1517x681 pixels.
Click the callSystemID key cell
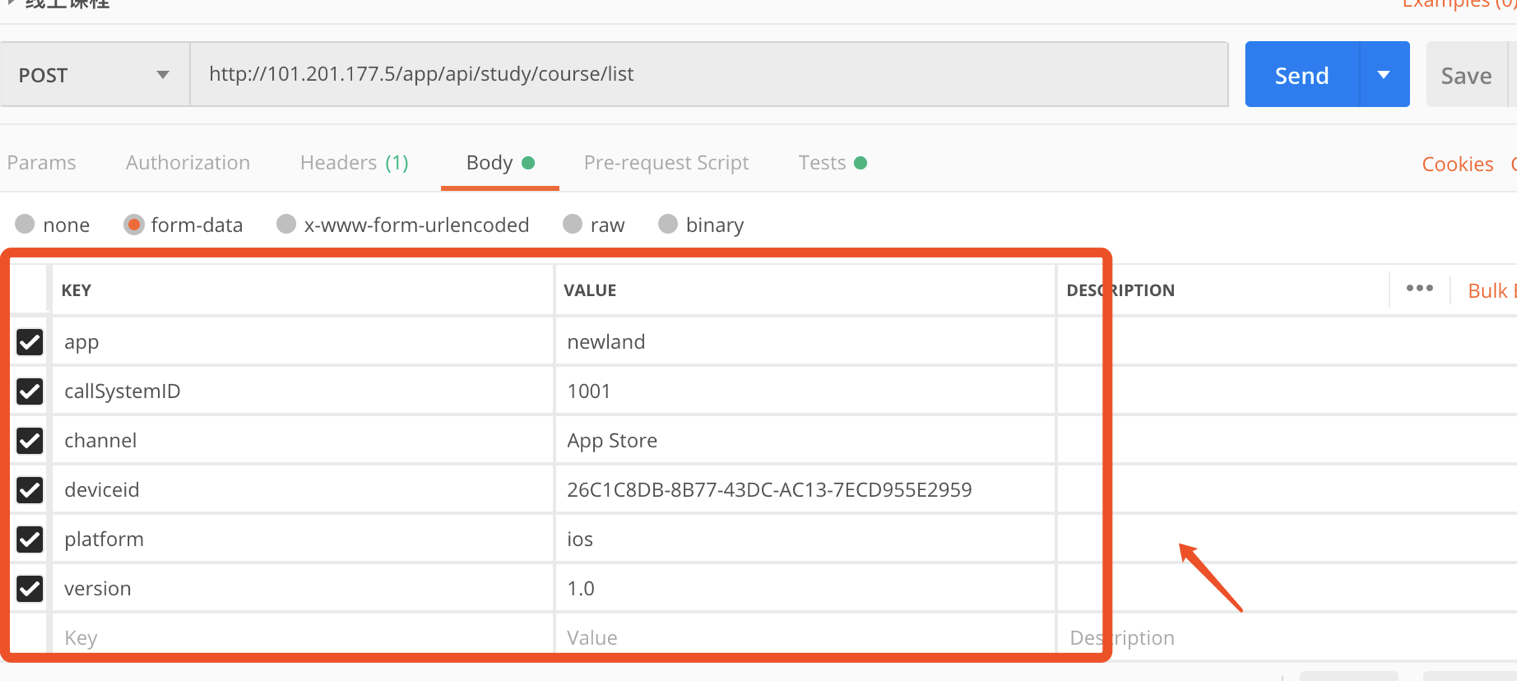click(303, 391)
